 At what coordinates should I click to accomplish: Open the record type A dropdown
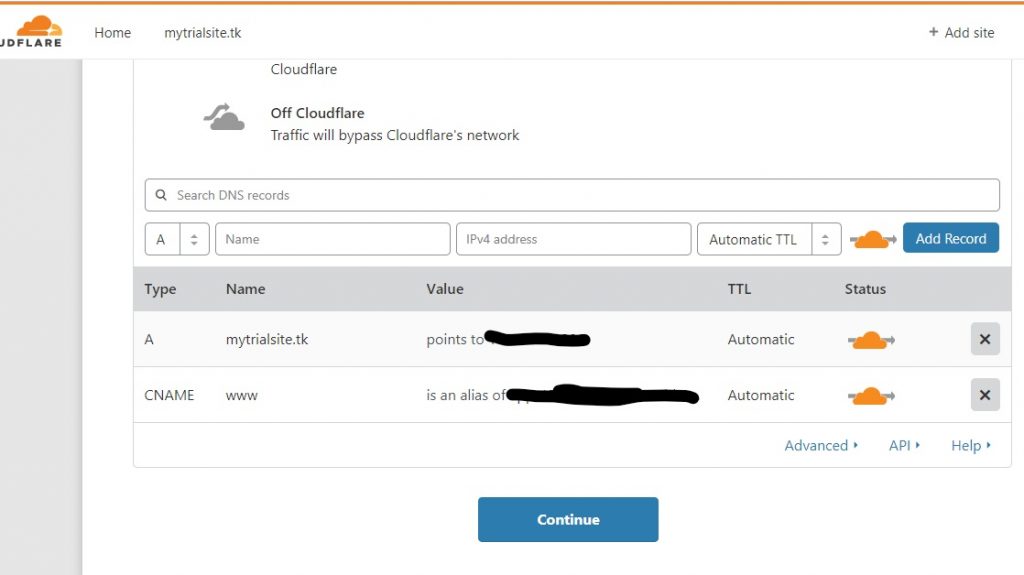pos(177,239)
